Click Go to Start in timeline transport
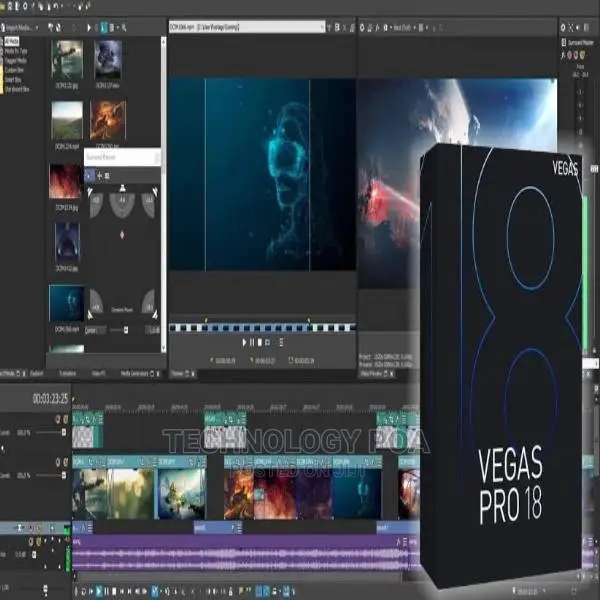Image resolution: width=600 pixels, height=600 pixels. coord(122,591)
